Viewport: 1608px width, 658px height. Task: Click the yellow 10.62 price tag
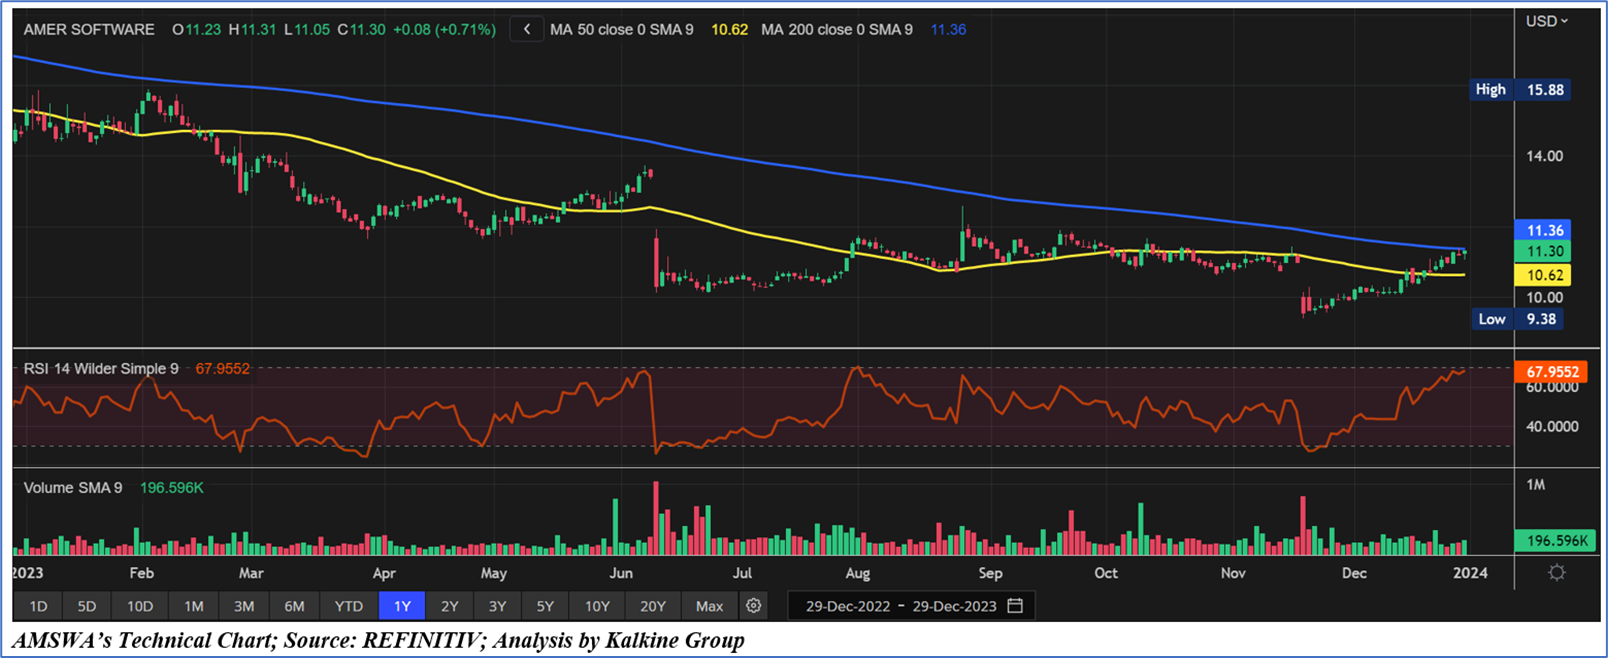pos(1544,275)
